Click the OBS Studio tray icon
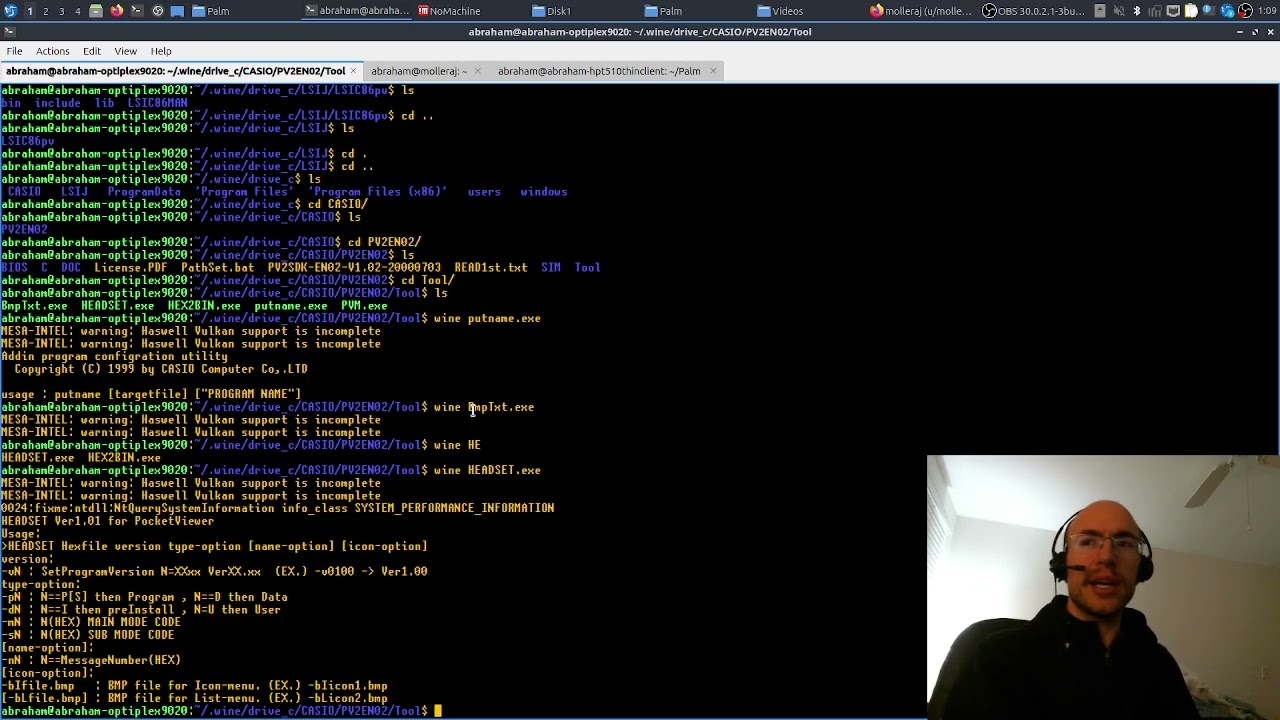Screen dimensions: 1280x720 (x=1245, y=11)
